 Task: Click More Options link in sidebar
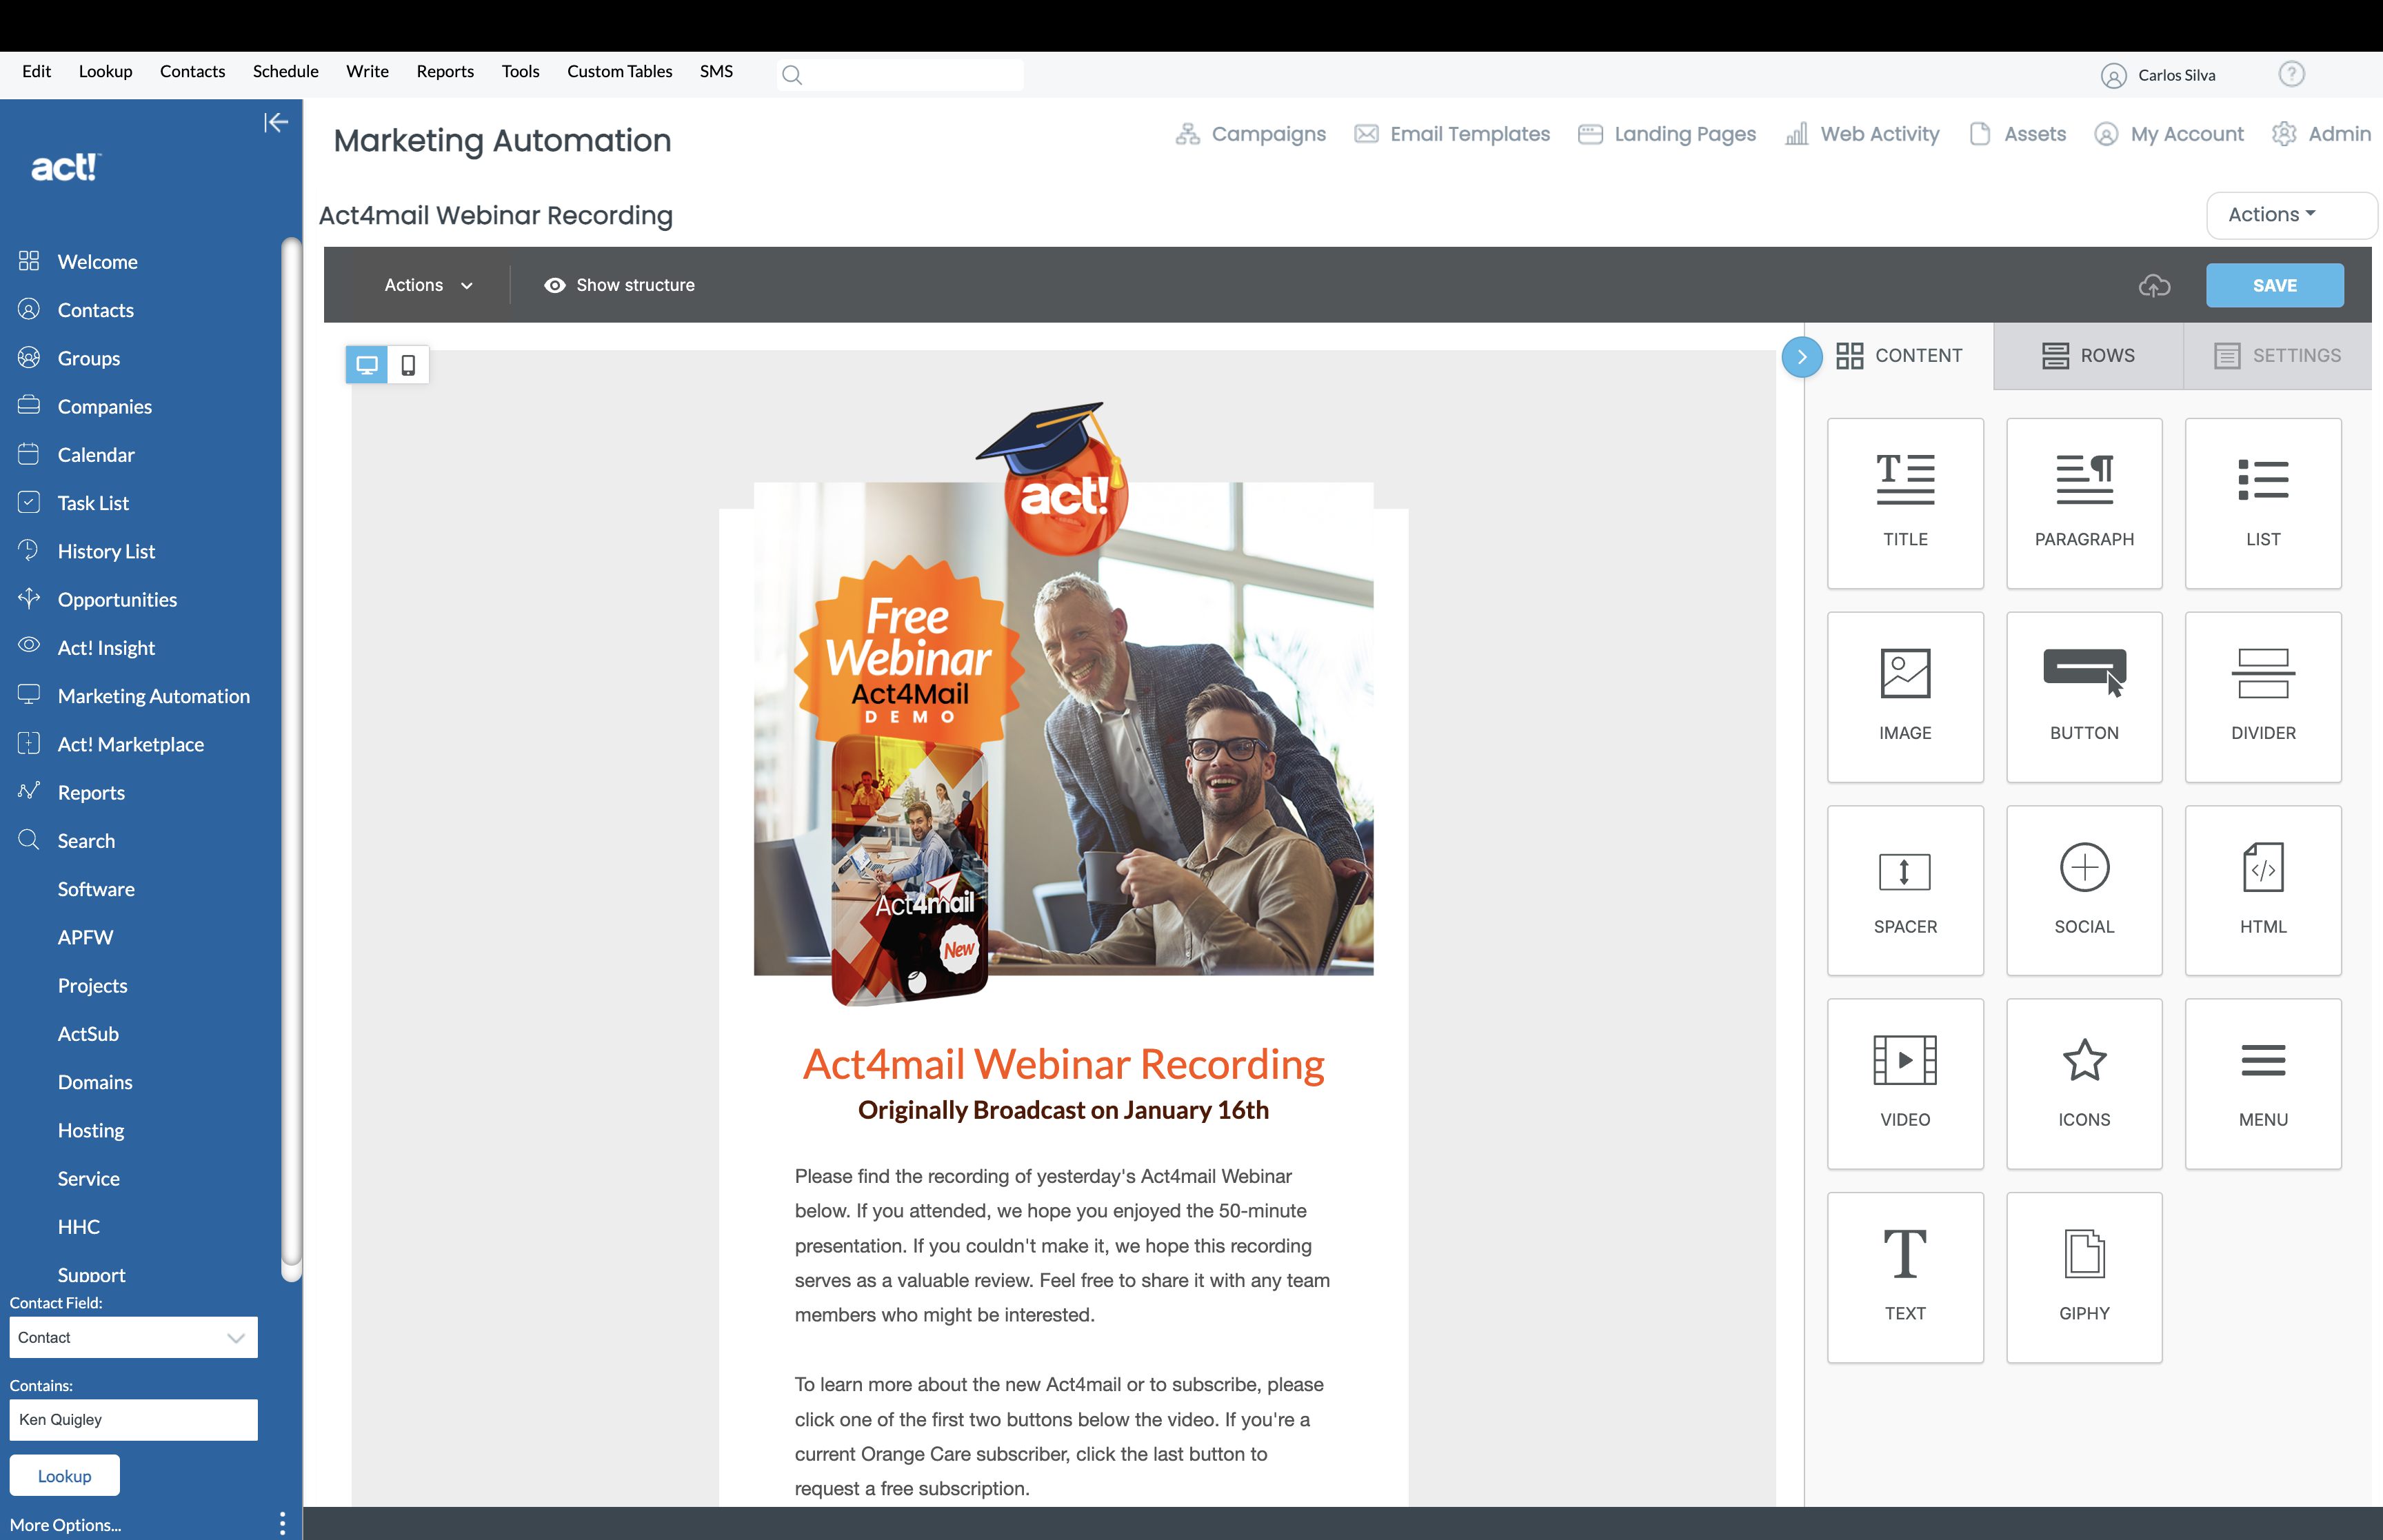coord(65,1524)
